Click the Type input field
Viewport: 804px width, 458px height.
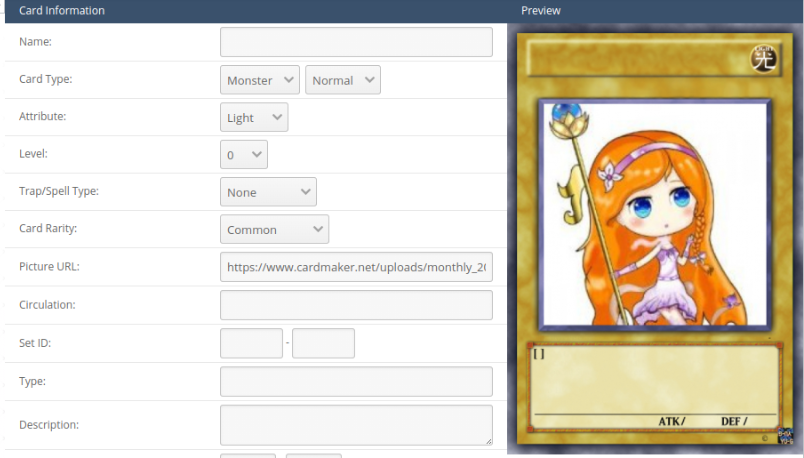pos(356,382)
